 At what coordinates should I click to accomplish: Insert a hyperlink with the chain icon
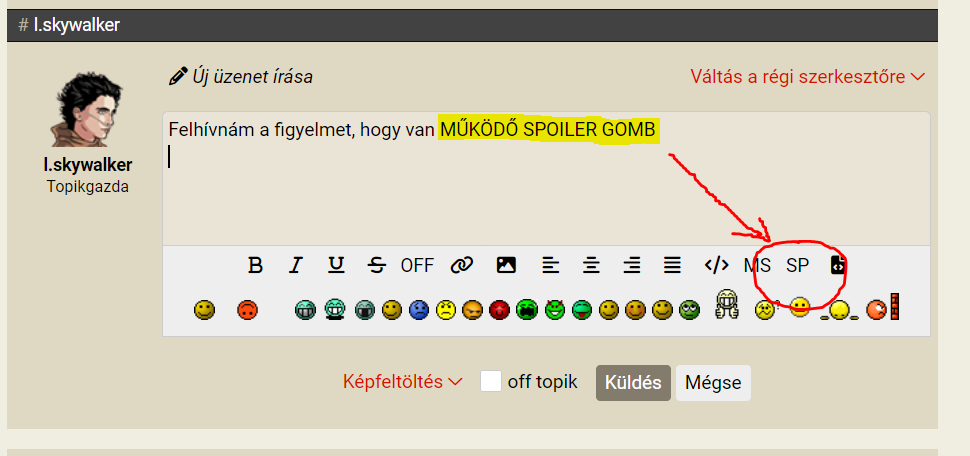pos(461,265)
